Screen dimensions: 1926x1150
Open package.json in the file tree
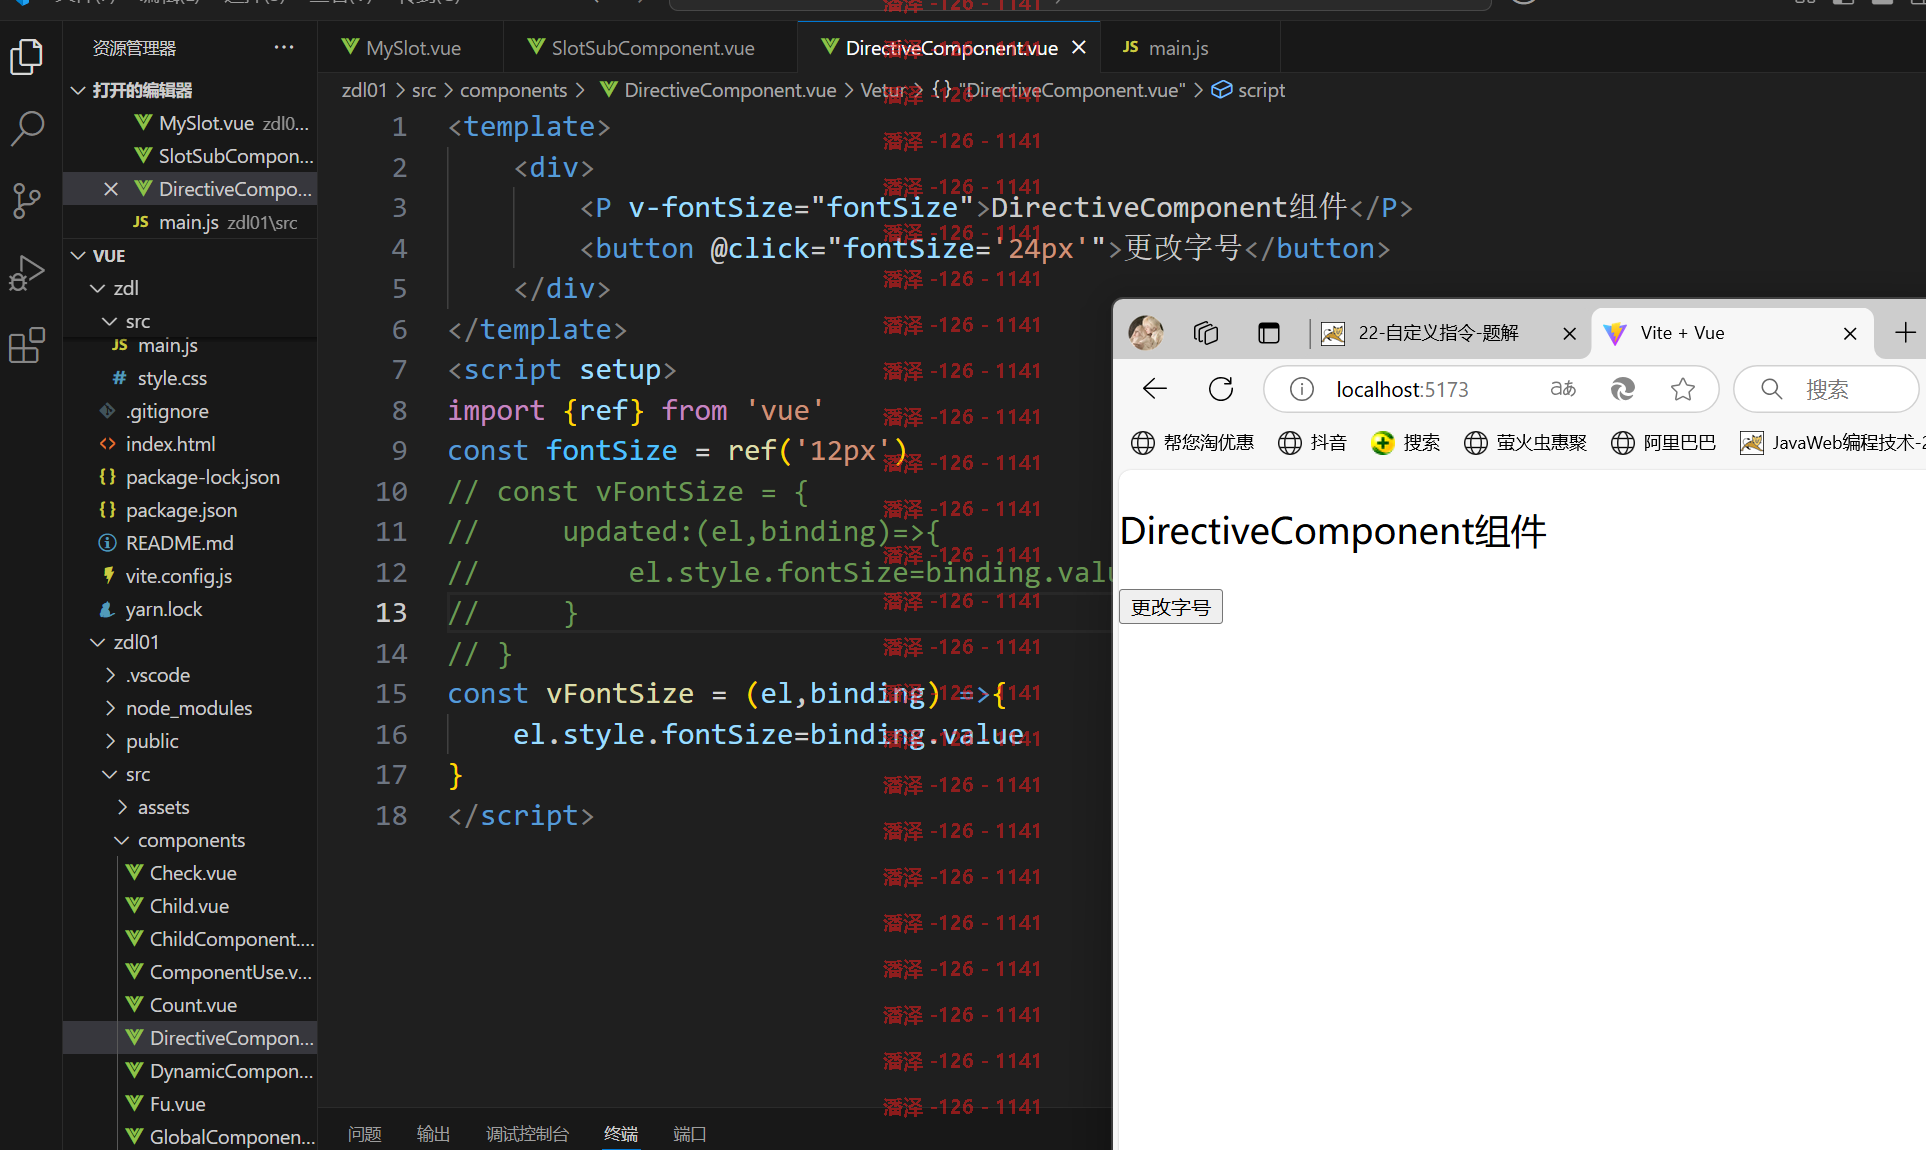pos(190,510)
